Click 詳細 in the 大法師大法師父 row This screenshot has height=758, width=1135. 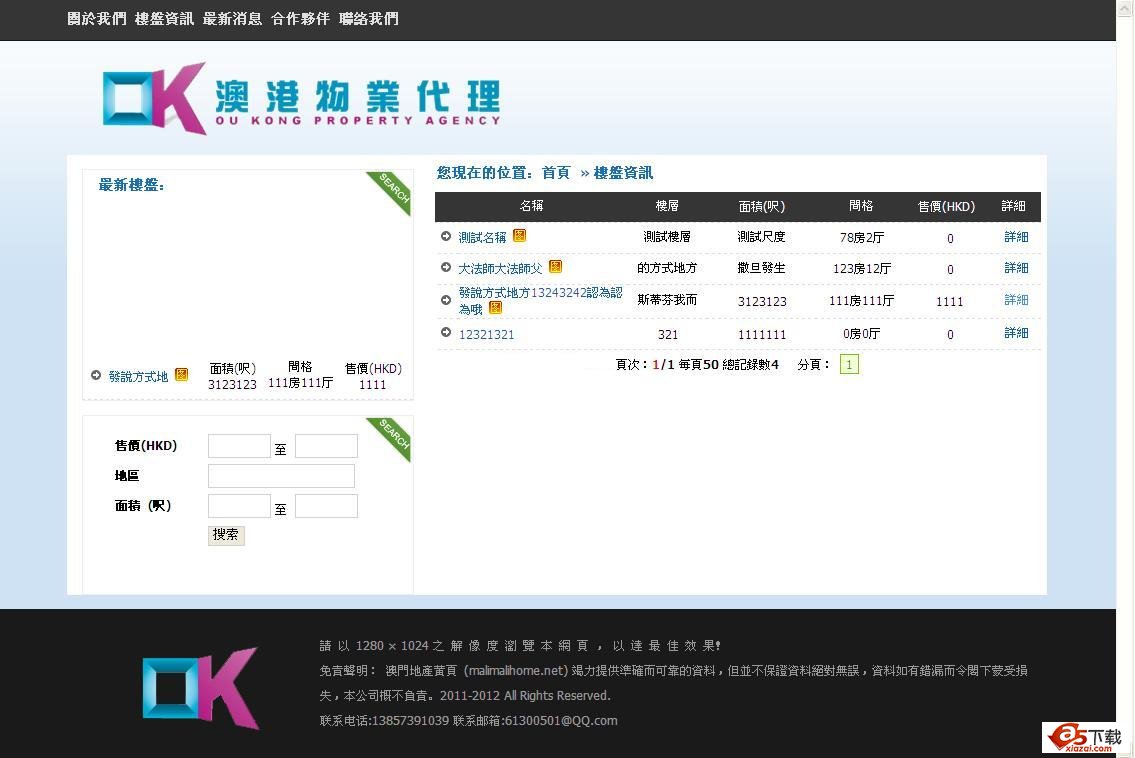(1016, 268)
